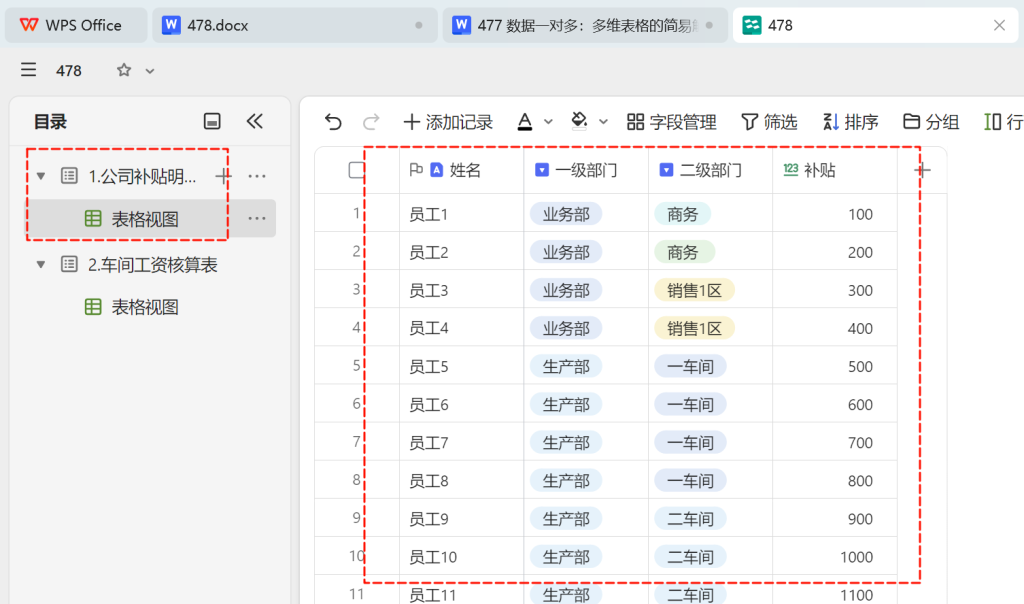Redo the last action
Viewport: 1024px width, 604px height.
coord(371,121)
